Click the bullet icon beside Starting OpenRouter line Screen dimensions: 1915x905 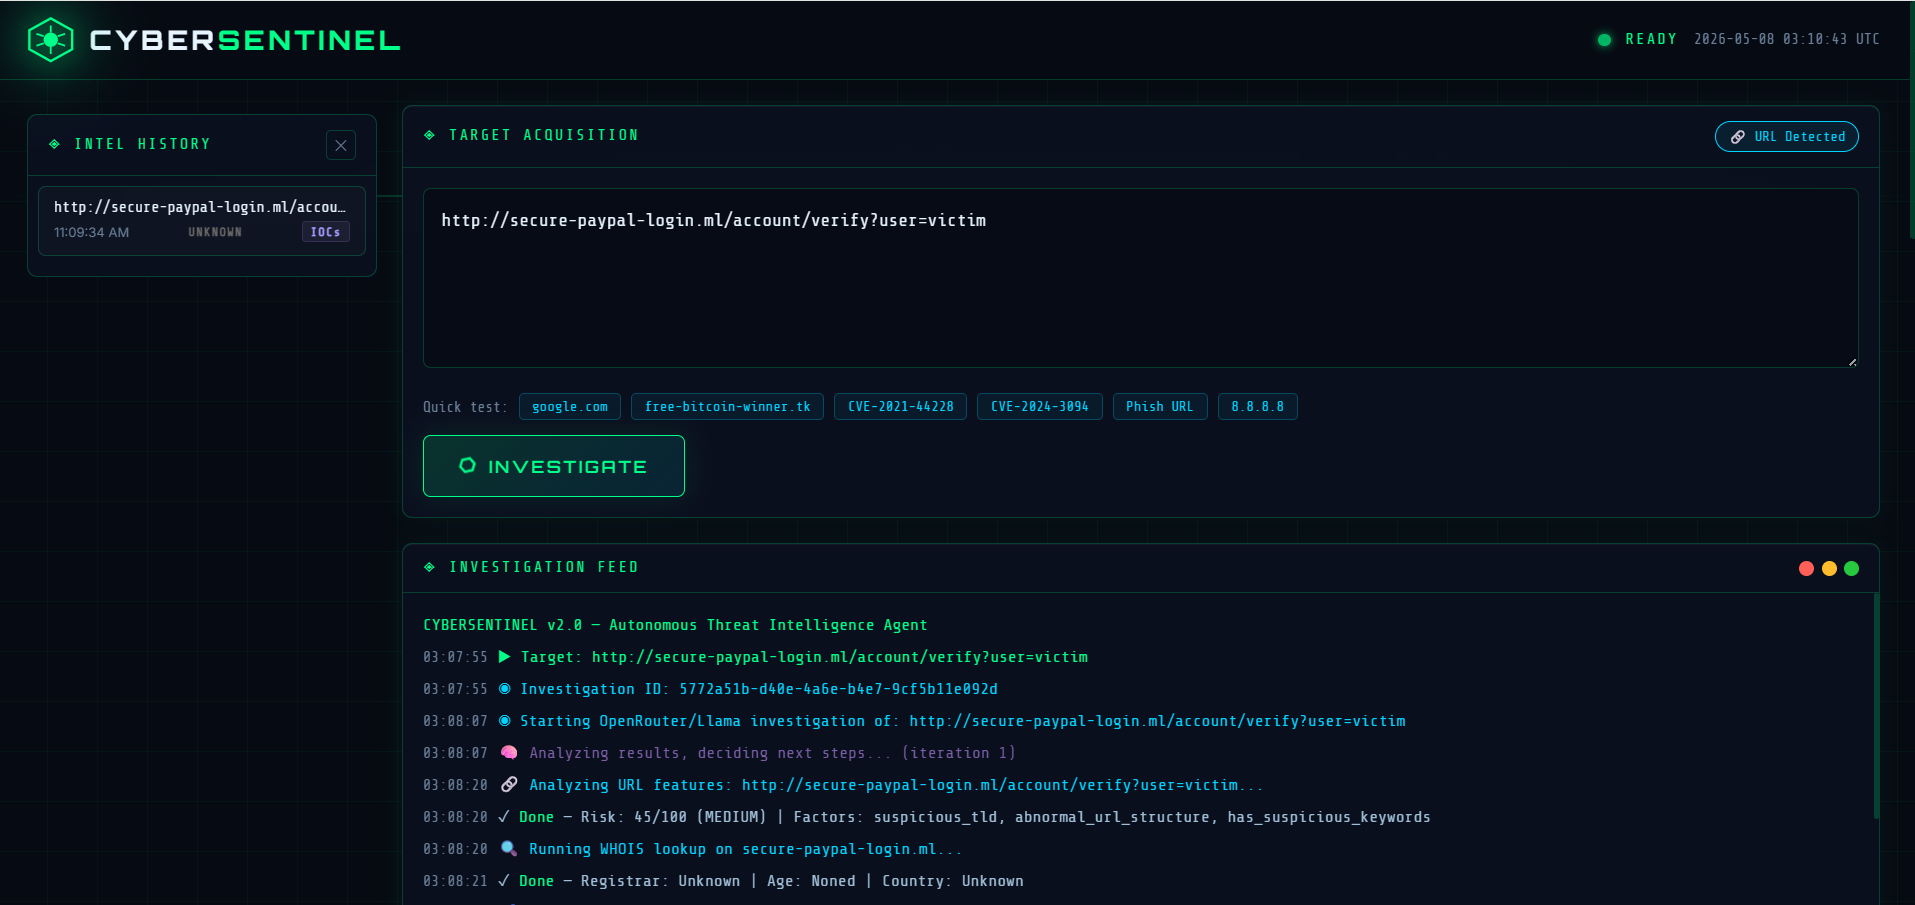pyautogui.click(x=505, y=721)
